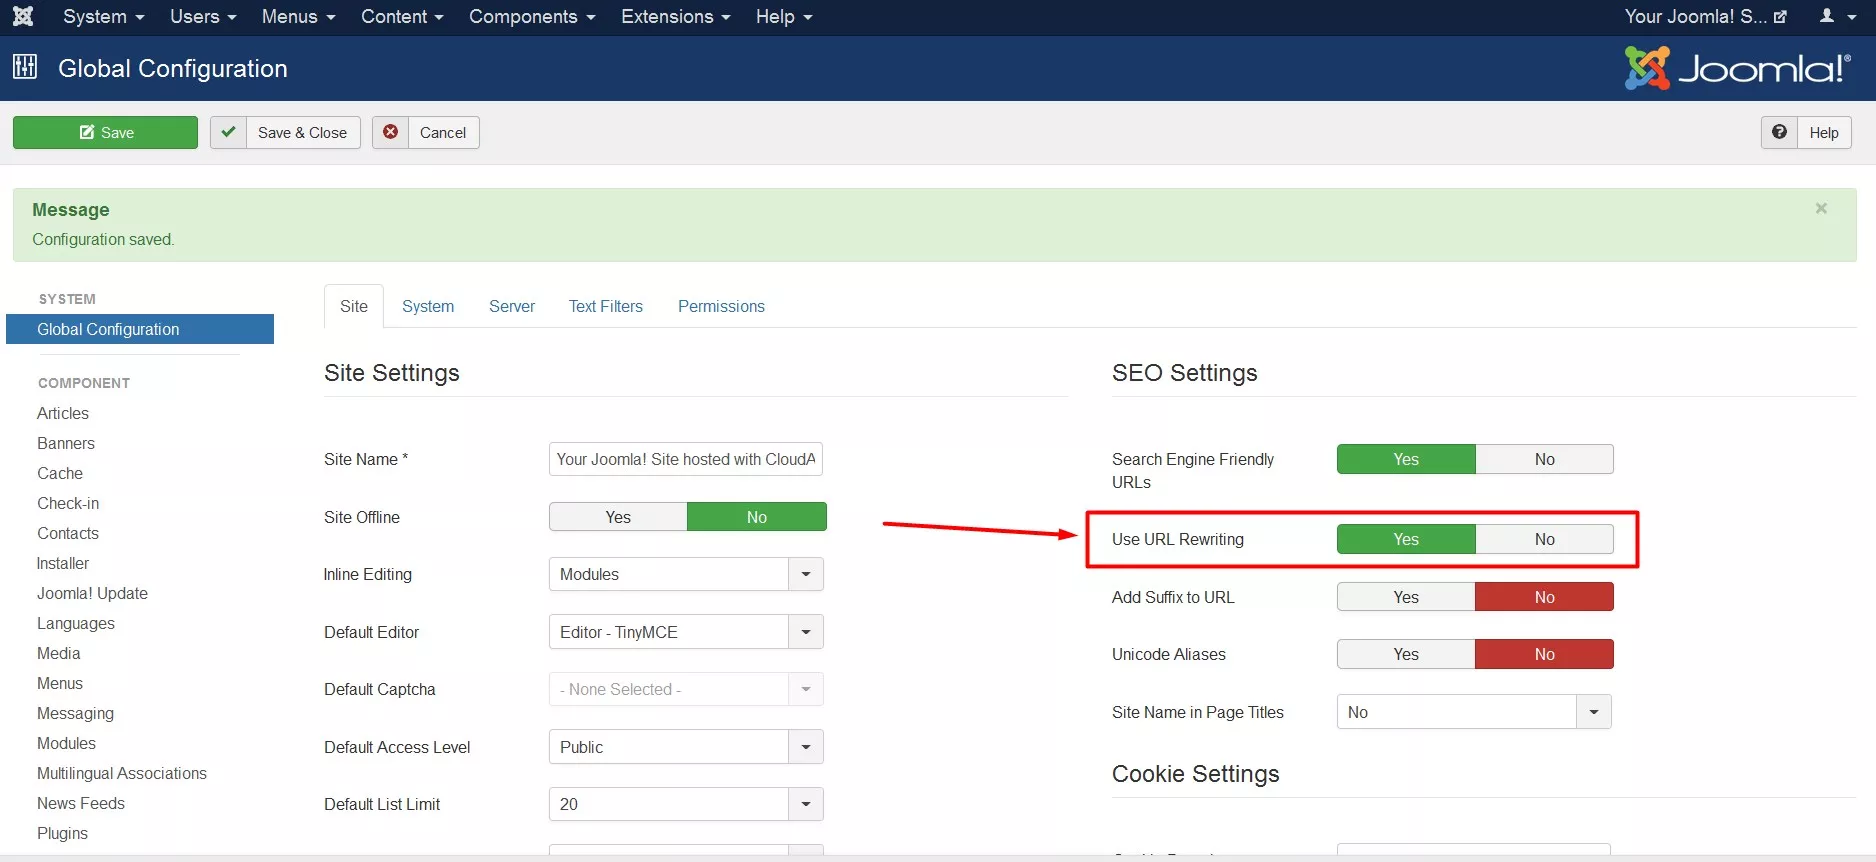Click the Global Configuration sliders icon

(x=25, y=67)
